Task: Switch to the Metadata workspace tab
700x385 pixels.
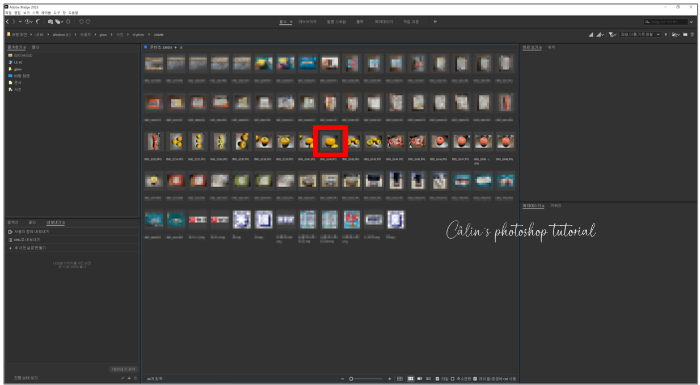Action: (x=384, y=21)
